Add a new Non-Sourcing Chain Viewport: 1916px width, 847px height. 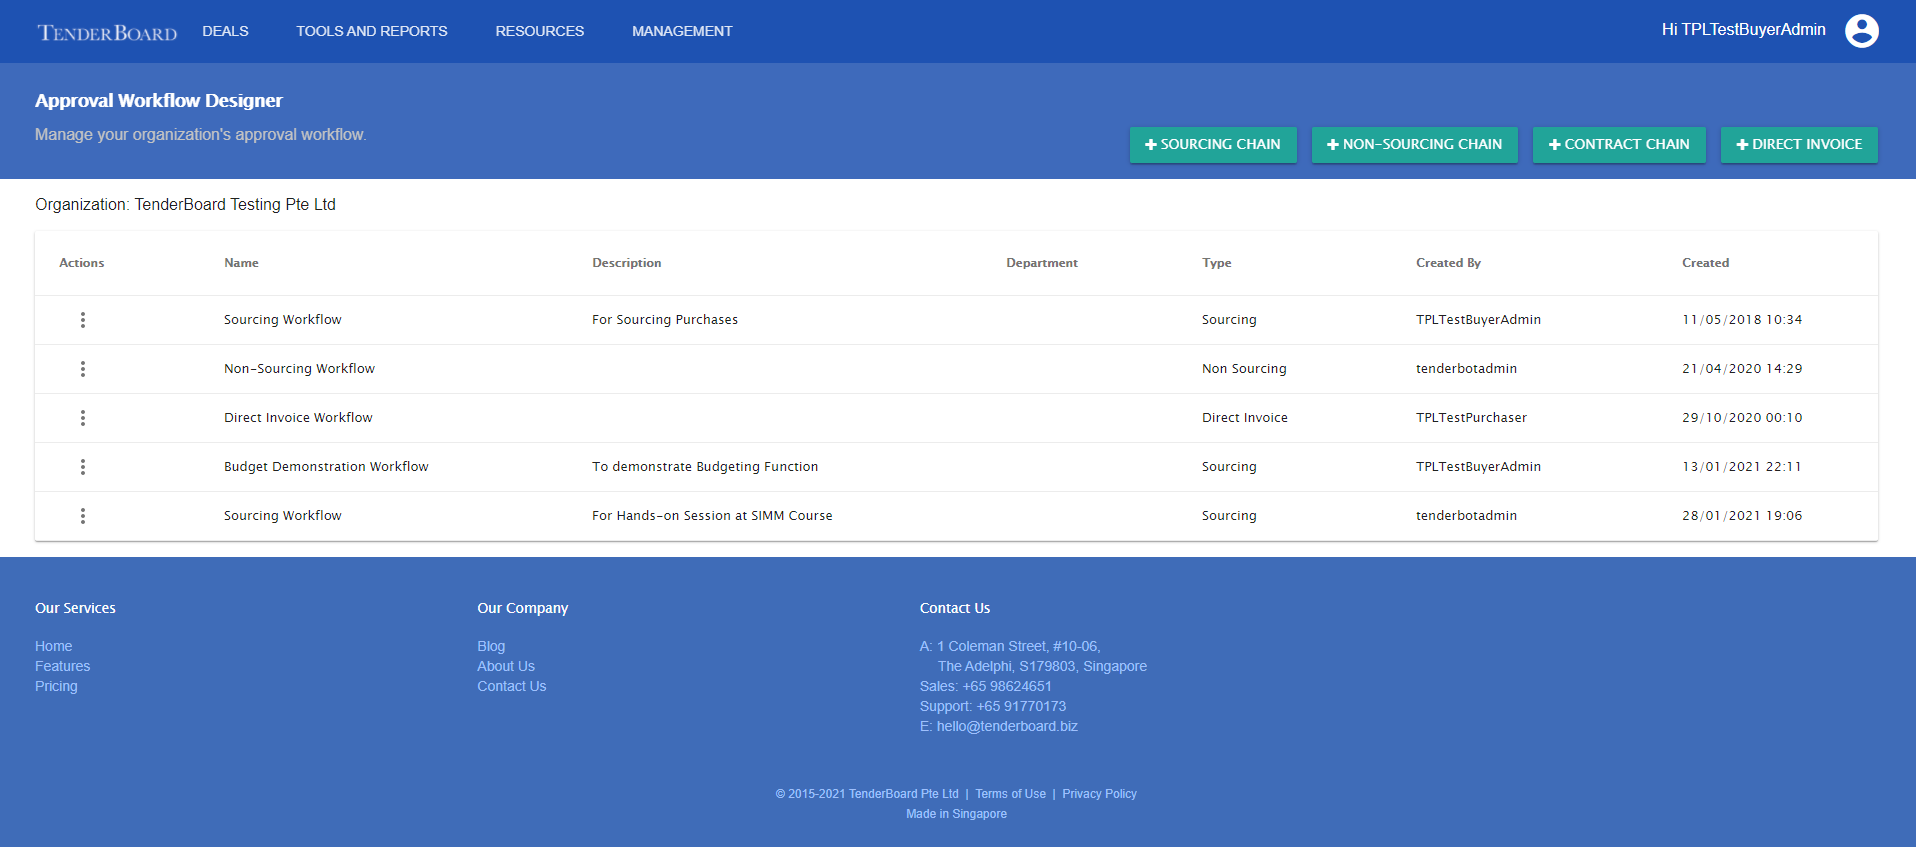point(1415,144)
